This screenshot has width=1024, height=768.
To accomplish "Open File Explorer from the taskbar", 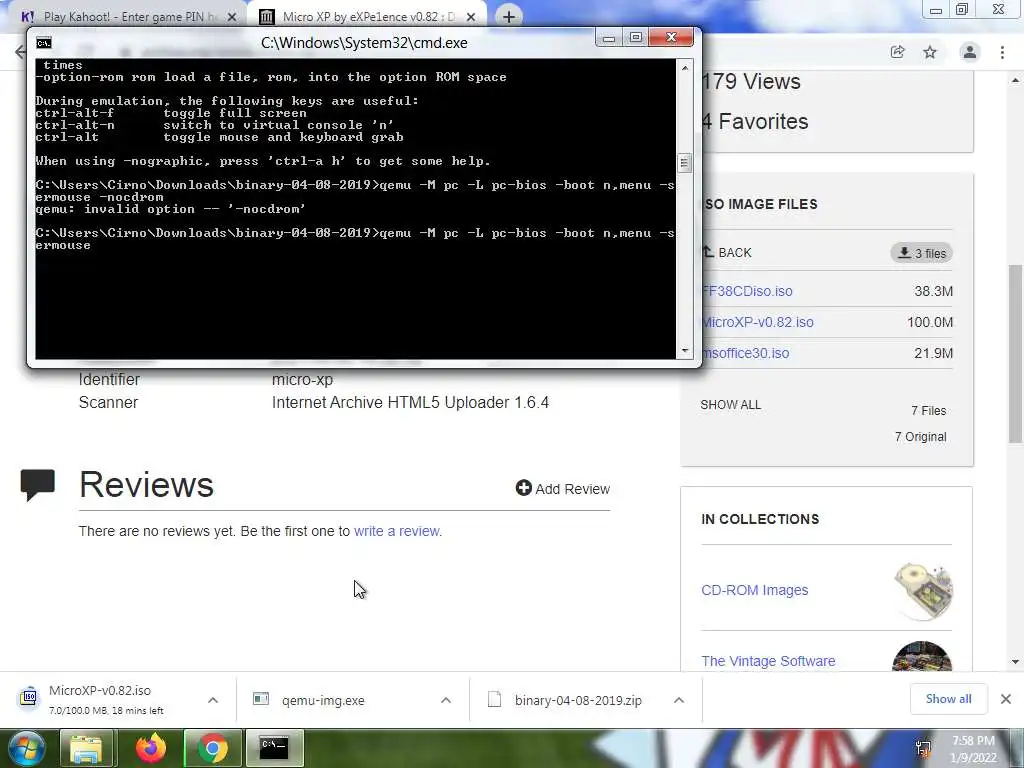I will [x=87, y=748].
